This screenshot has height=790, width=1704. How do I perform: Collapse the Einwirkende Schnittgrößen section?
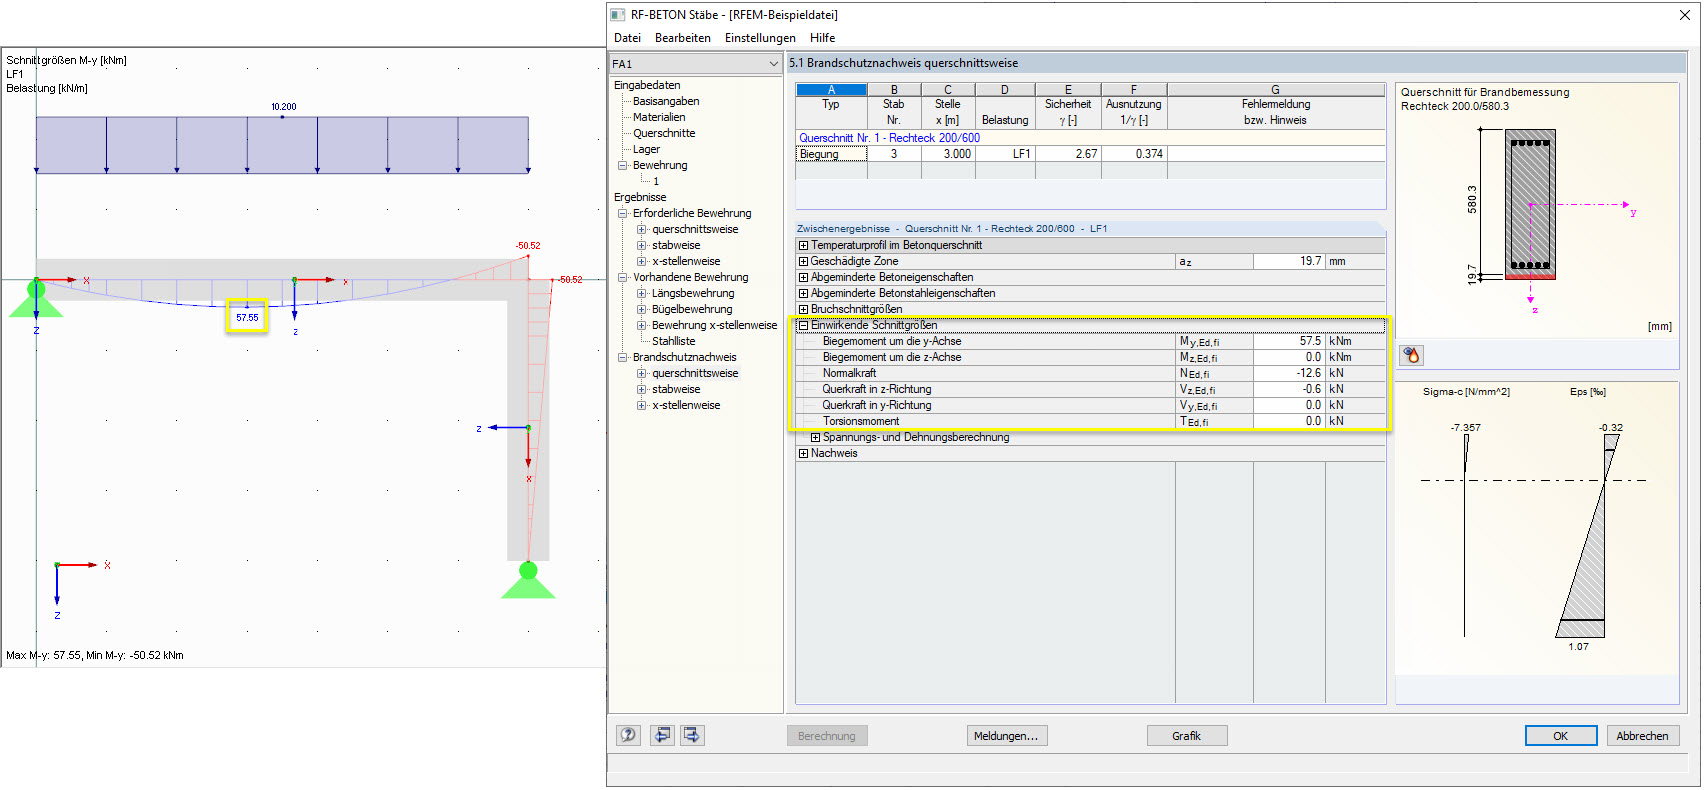click(x=803, y=325)
